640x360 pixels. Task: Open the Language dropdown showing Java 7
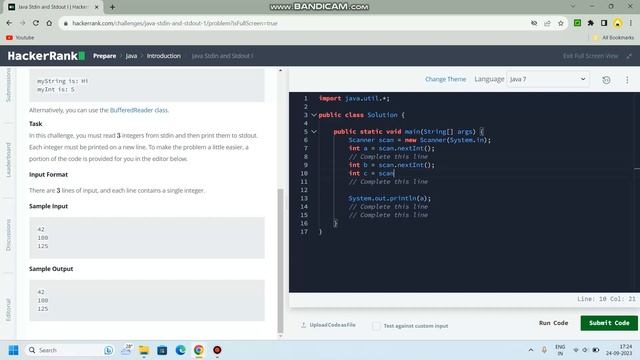click(x=548, y=79)
